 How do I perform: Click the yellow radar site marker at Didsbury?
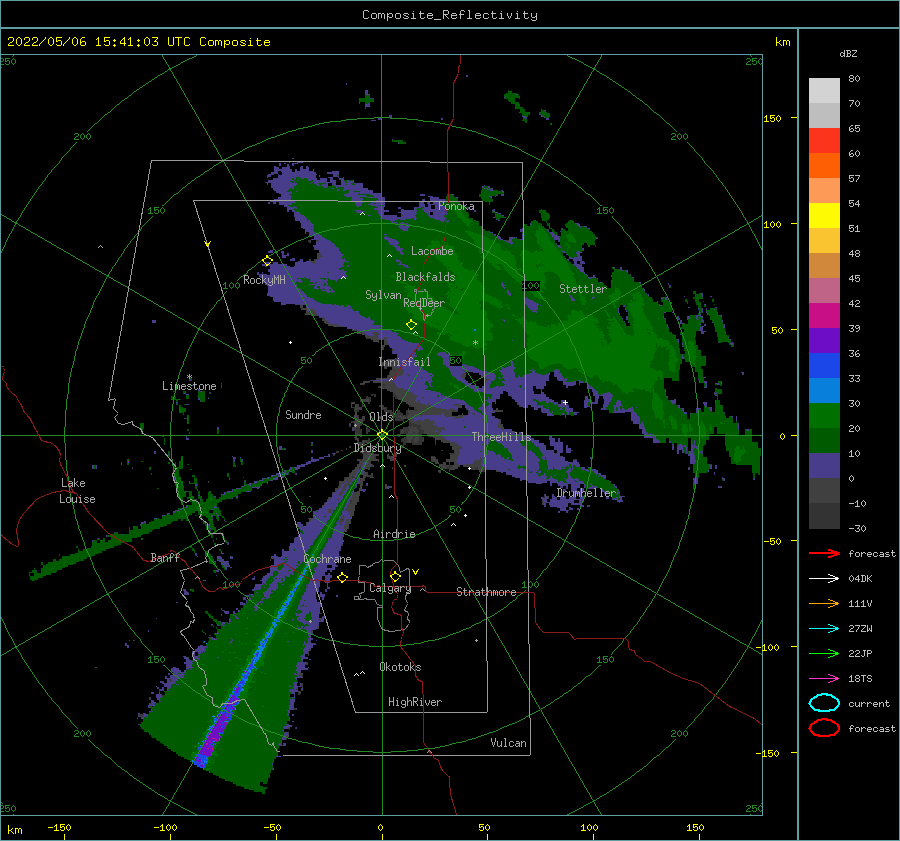[382, 435]
